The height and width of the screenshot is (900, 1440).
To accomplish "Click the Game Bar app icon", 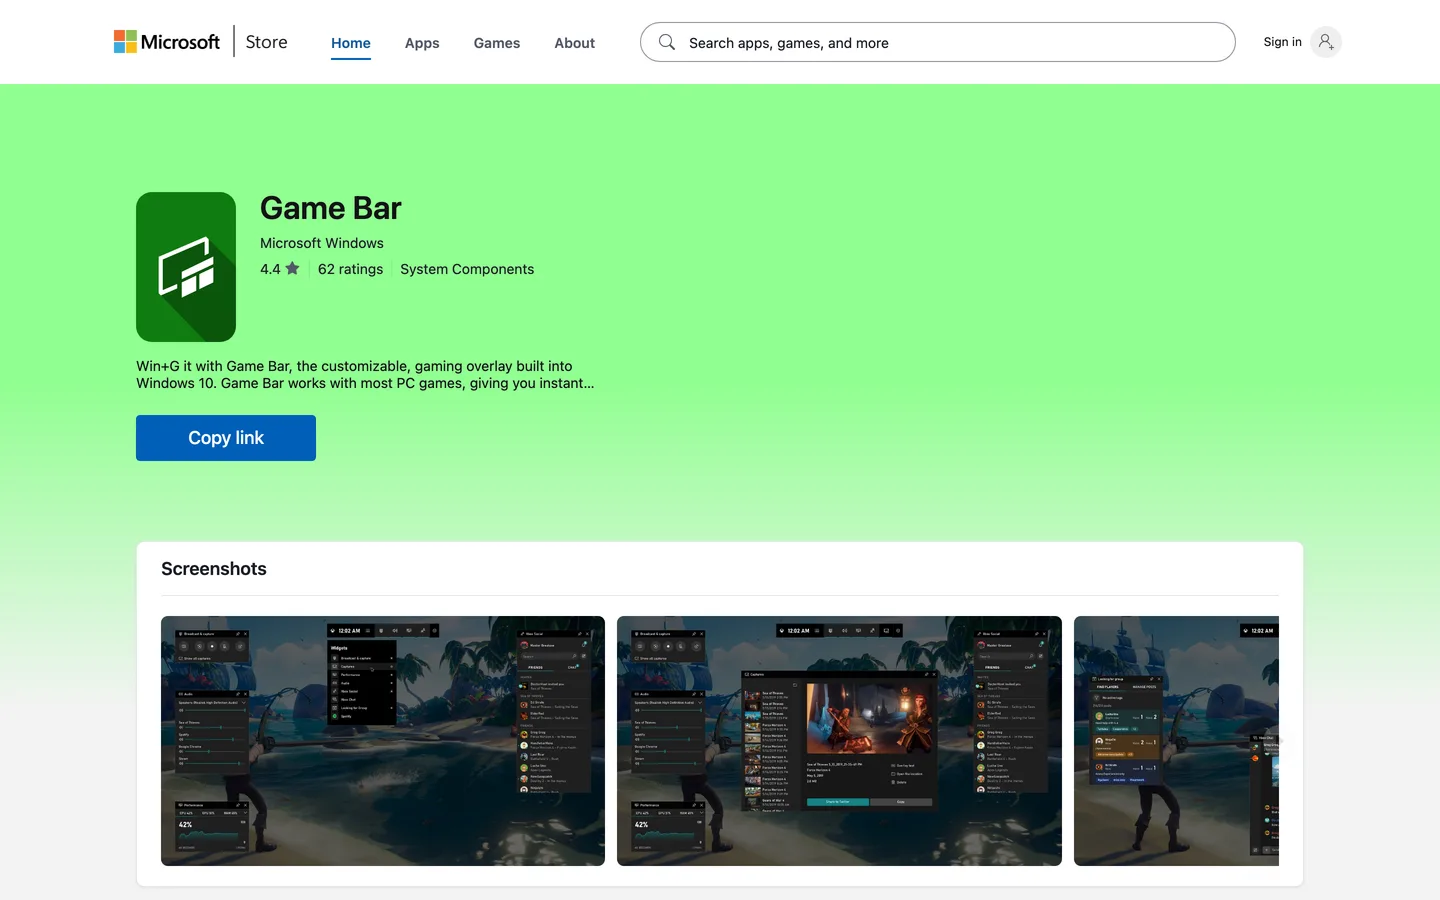I will click(186, 267).
